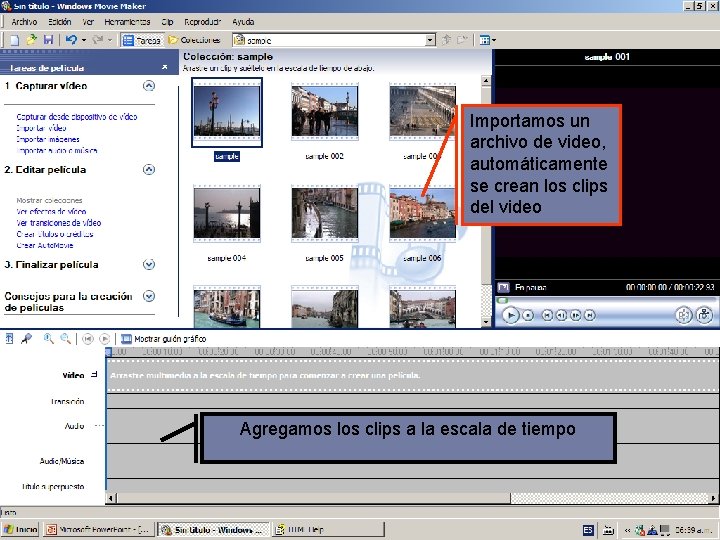Select the sample 002 clip thumbnail
This screenshot has width=720, height=540.
point(325,112)
